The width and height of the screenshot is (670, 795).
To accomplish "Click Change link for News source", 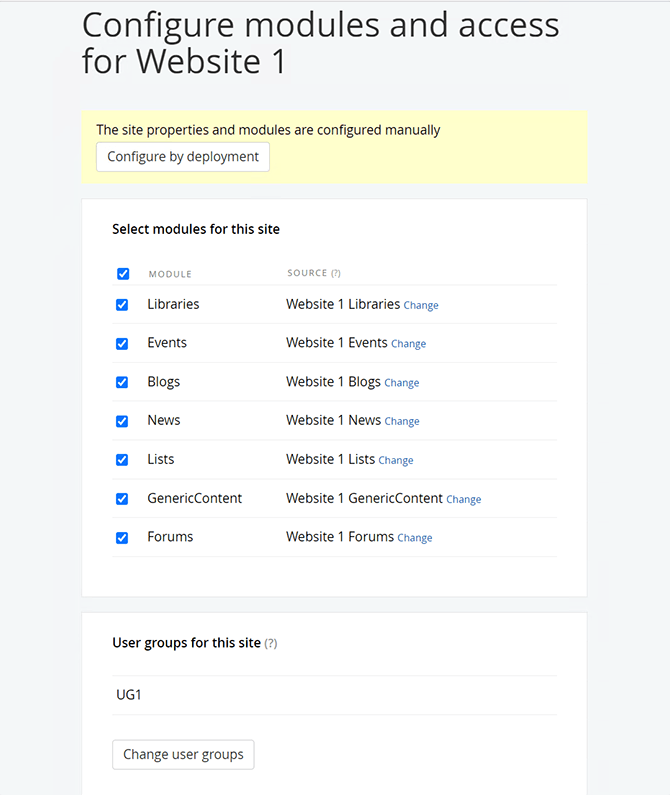I will pos(402,422).
